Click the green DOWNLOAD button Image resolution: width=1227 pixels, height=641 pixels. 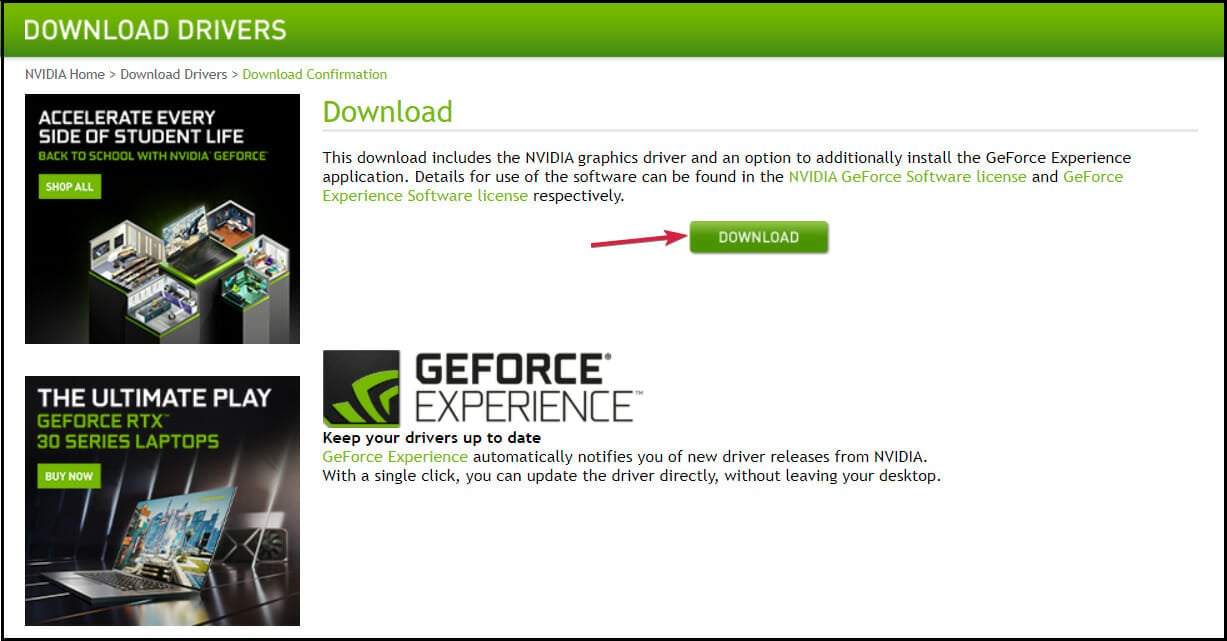click(759, 237)
